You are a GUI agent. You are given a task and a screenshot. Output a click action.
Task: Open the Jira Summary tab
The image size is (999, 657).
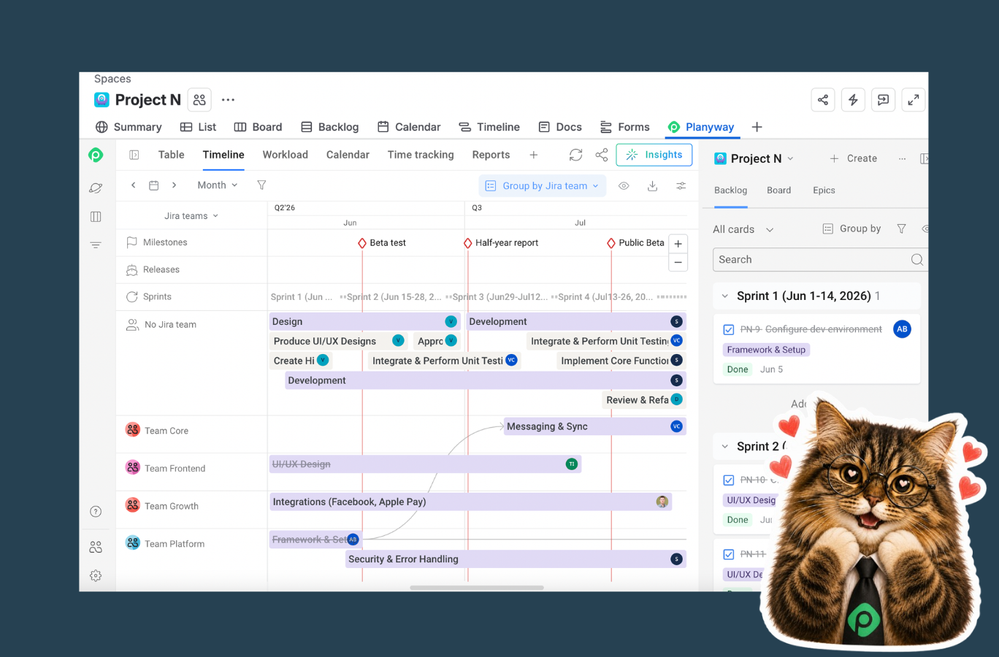click(128, 127)
